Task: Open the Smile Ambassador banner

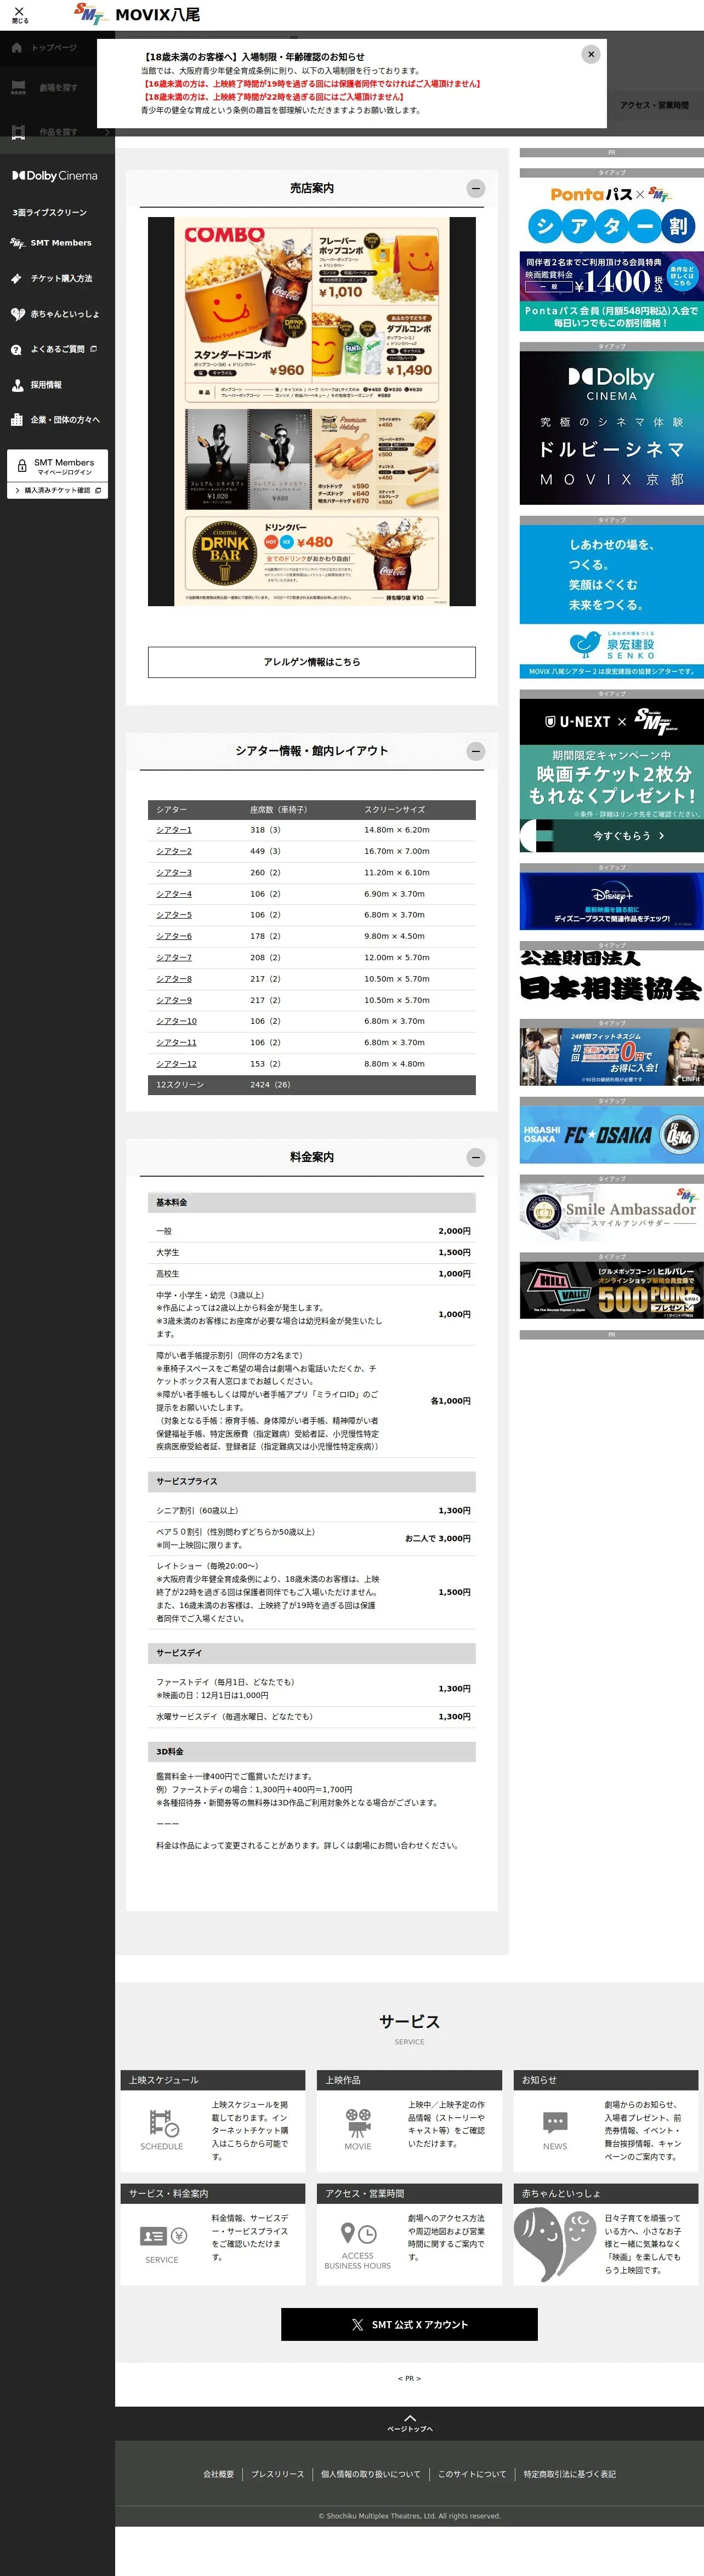Action: tap(612, 1213)
